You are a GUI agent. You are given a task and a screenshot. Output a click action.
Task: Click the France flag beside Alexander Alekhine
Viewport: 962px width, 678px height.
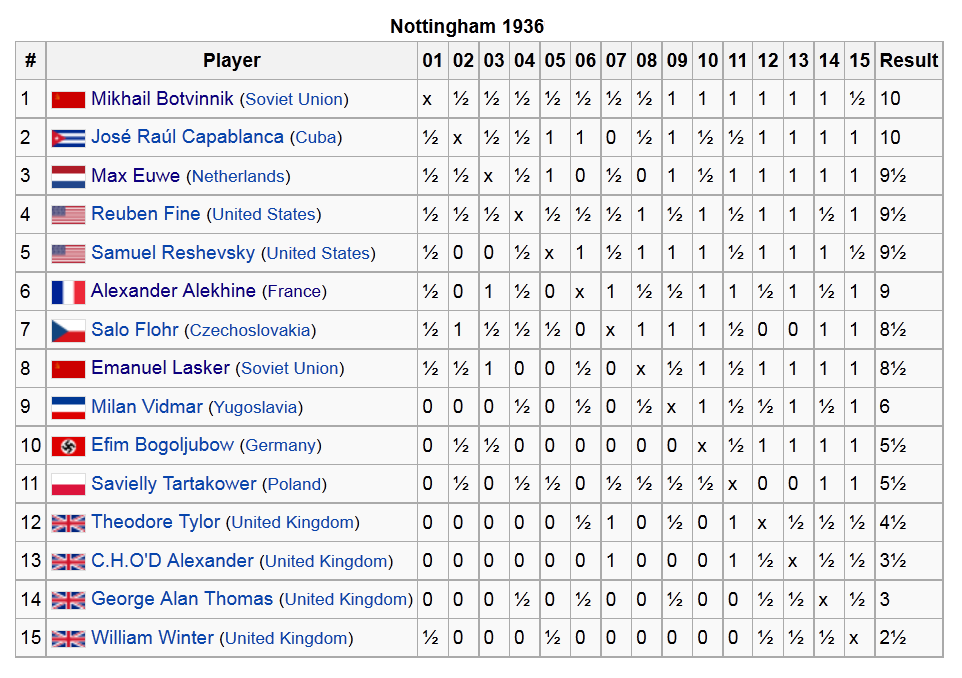[68, 292]
